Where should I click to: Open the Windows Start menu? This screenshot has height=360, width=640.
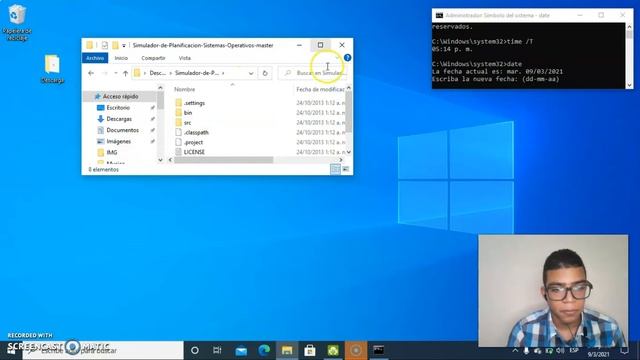point(11,350)
